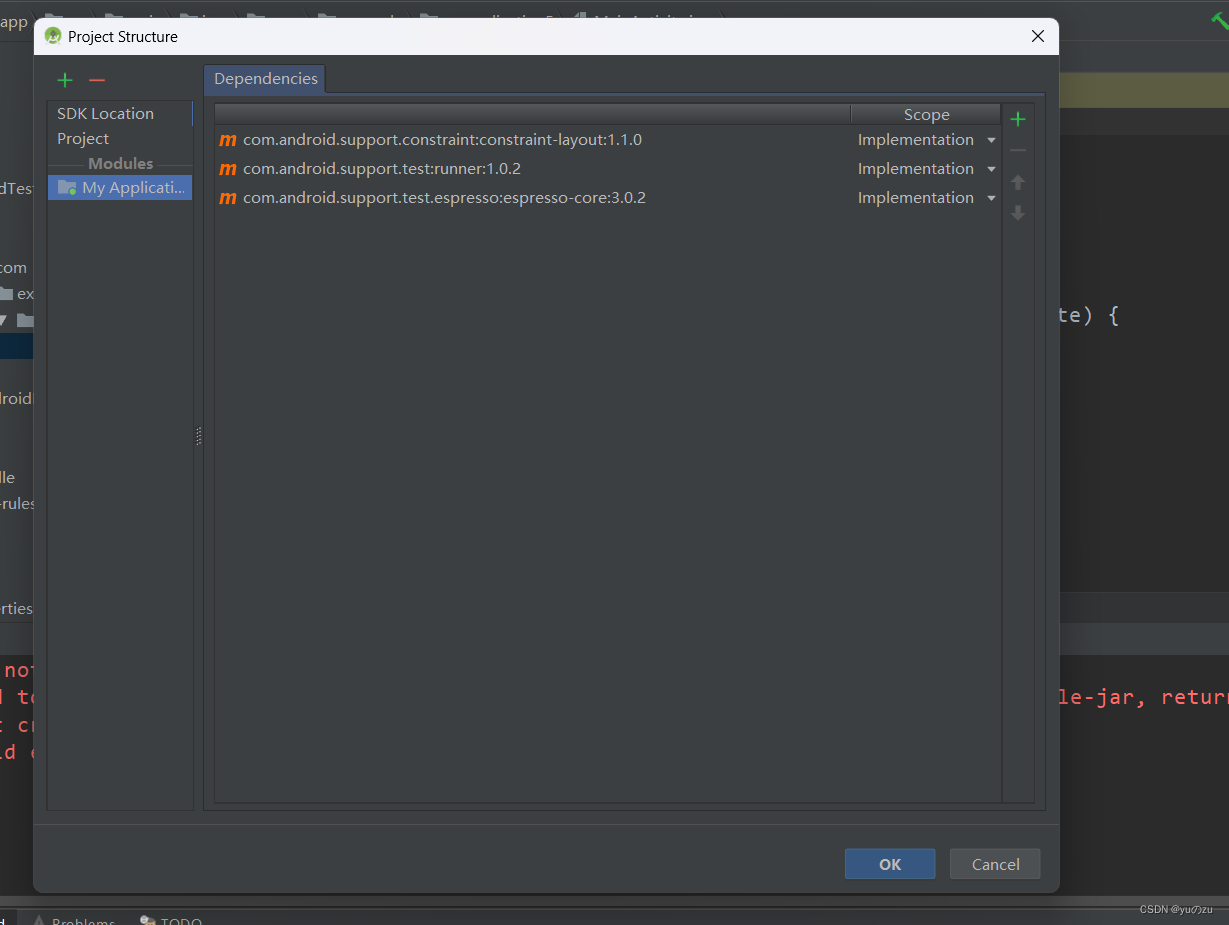Click OK to apply project structure changes

[889, 863]
